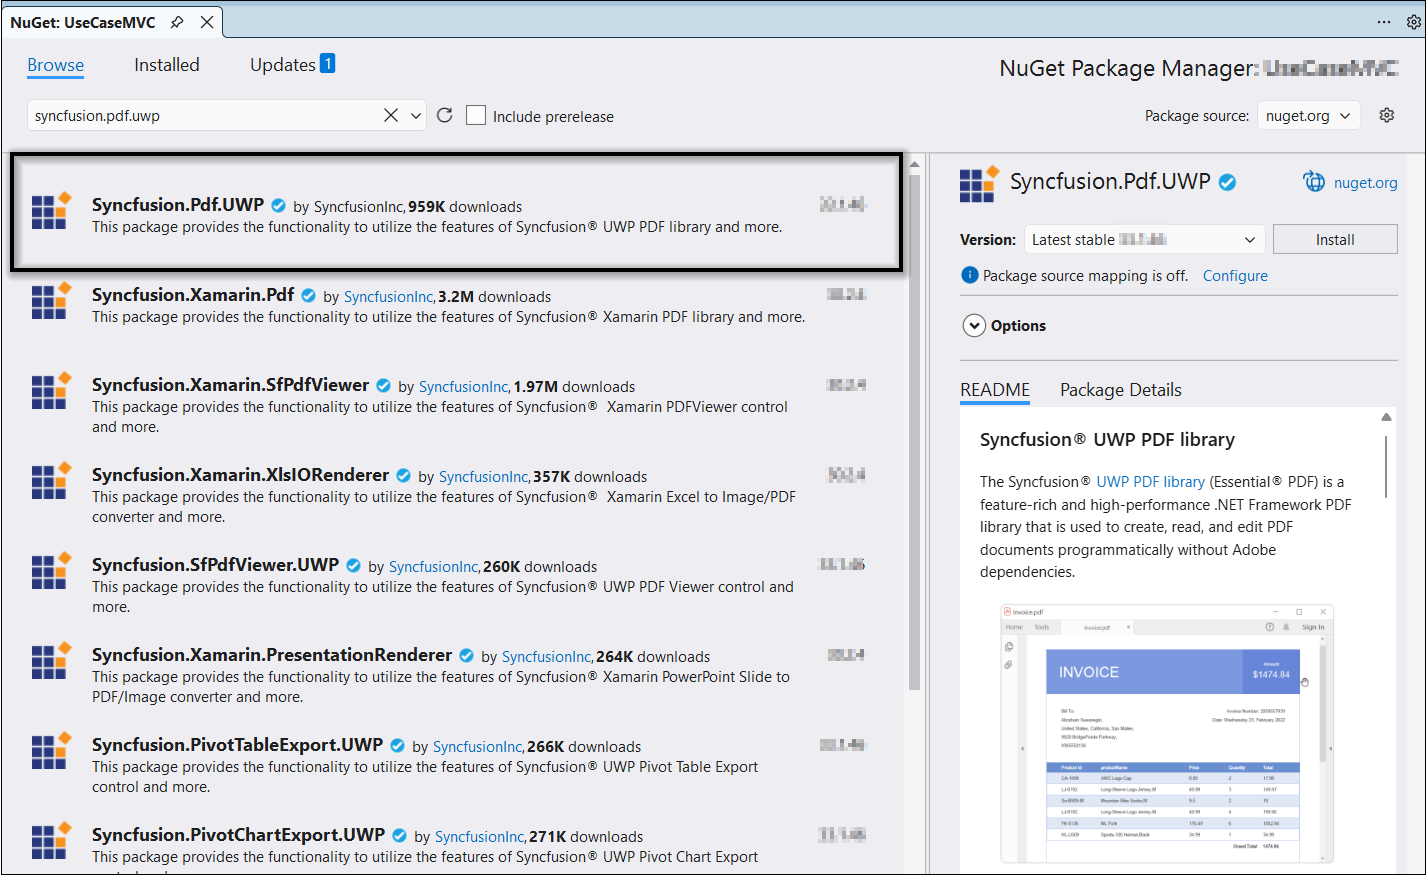Open the Package Details tab
Screen dimensions: 1426x875
coord(1120,389)
